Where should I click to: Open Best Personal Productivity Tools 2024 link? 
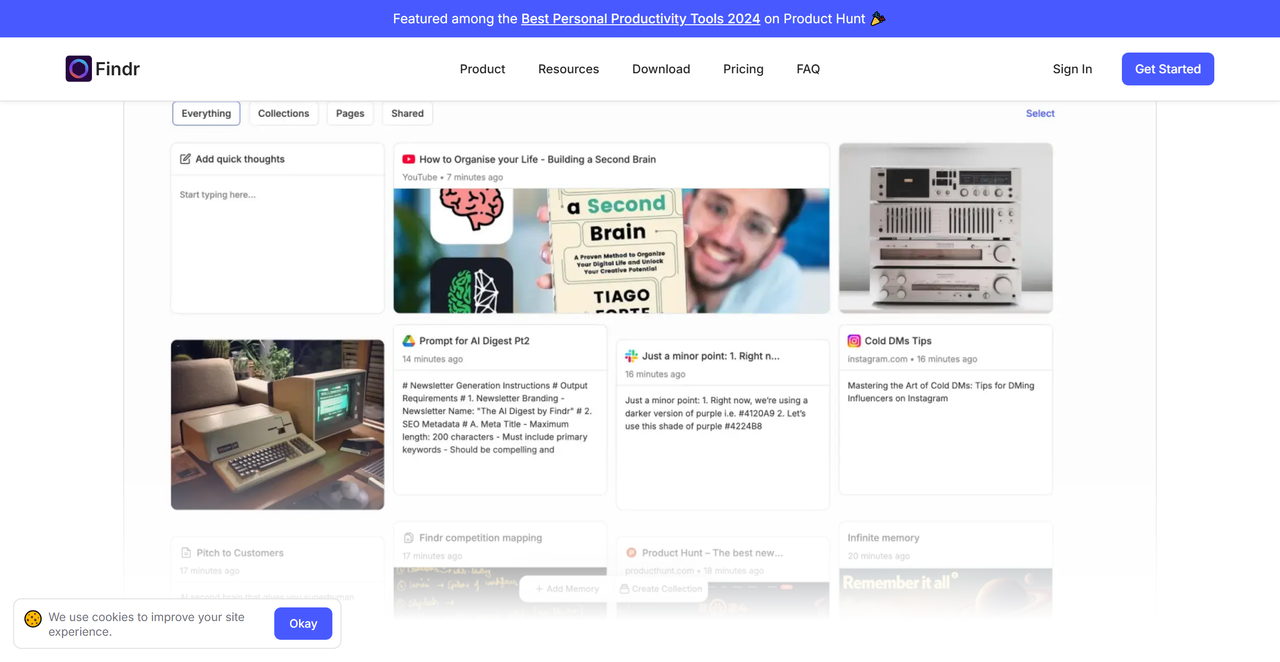641,18
